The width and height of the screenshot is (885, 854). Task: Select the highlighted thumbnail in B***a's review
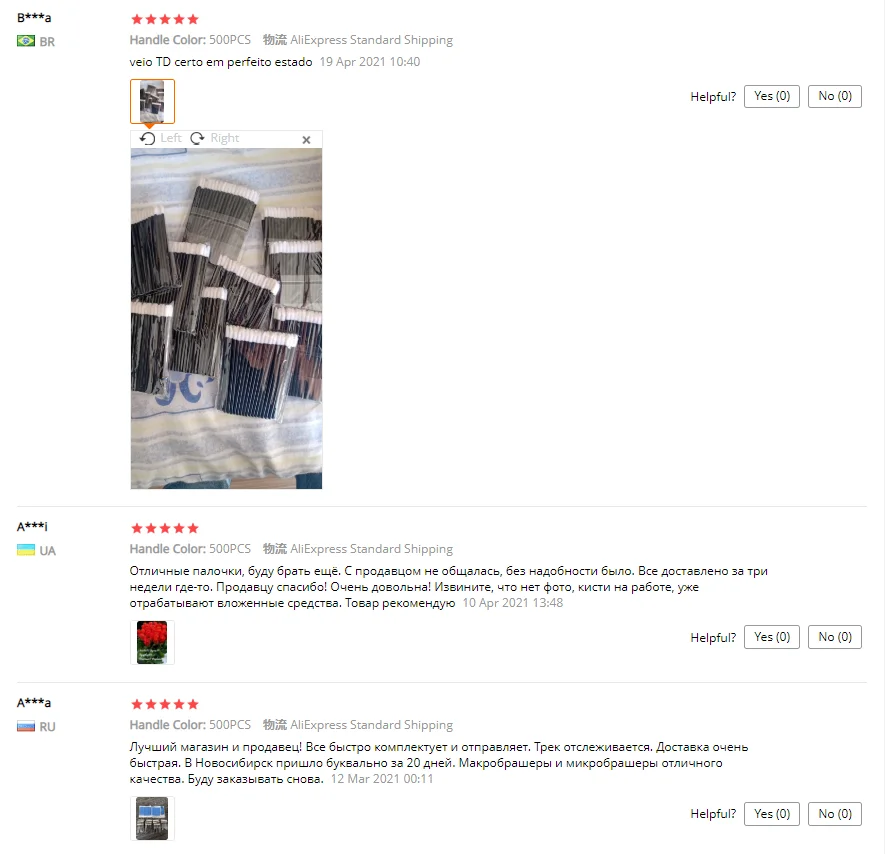[x=152, y=101]
